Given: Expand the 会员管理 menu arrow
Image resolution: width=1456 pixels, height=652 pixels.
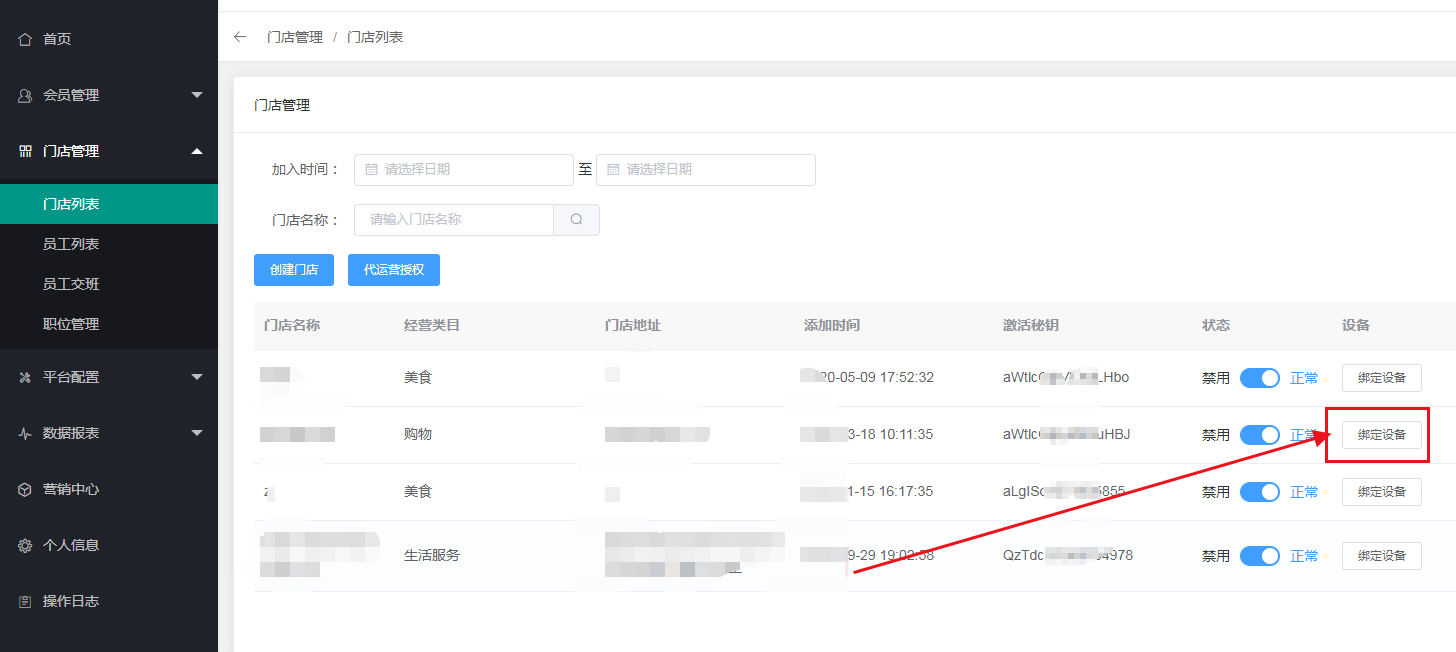Looking at the screenshot, I should 197,95.
